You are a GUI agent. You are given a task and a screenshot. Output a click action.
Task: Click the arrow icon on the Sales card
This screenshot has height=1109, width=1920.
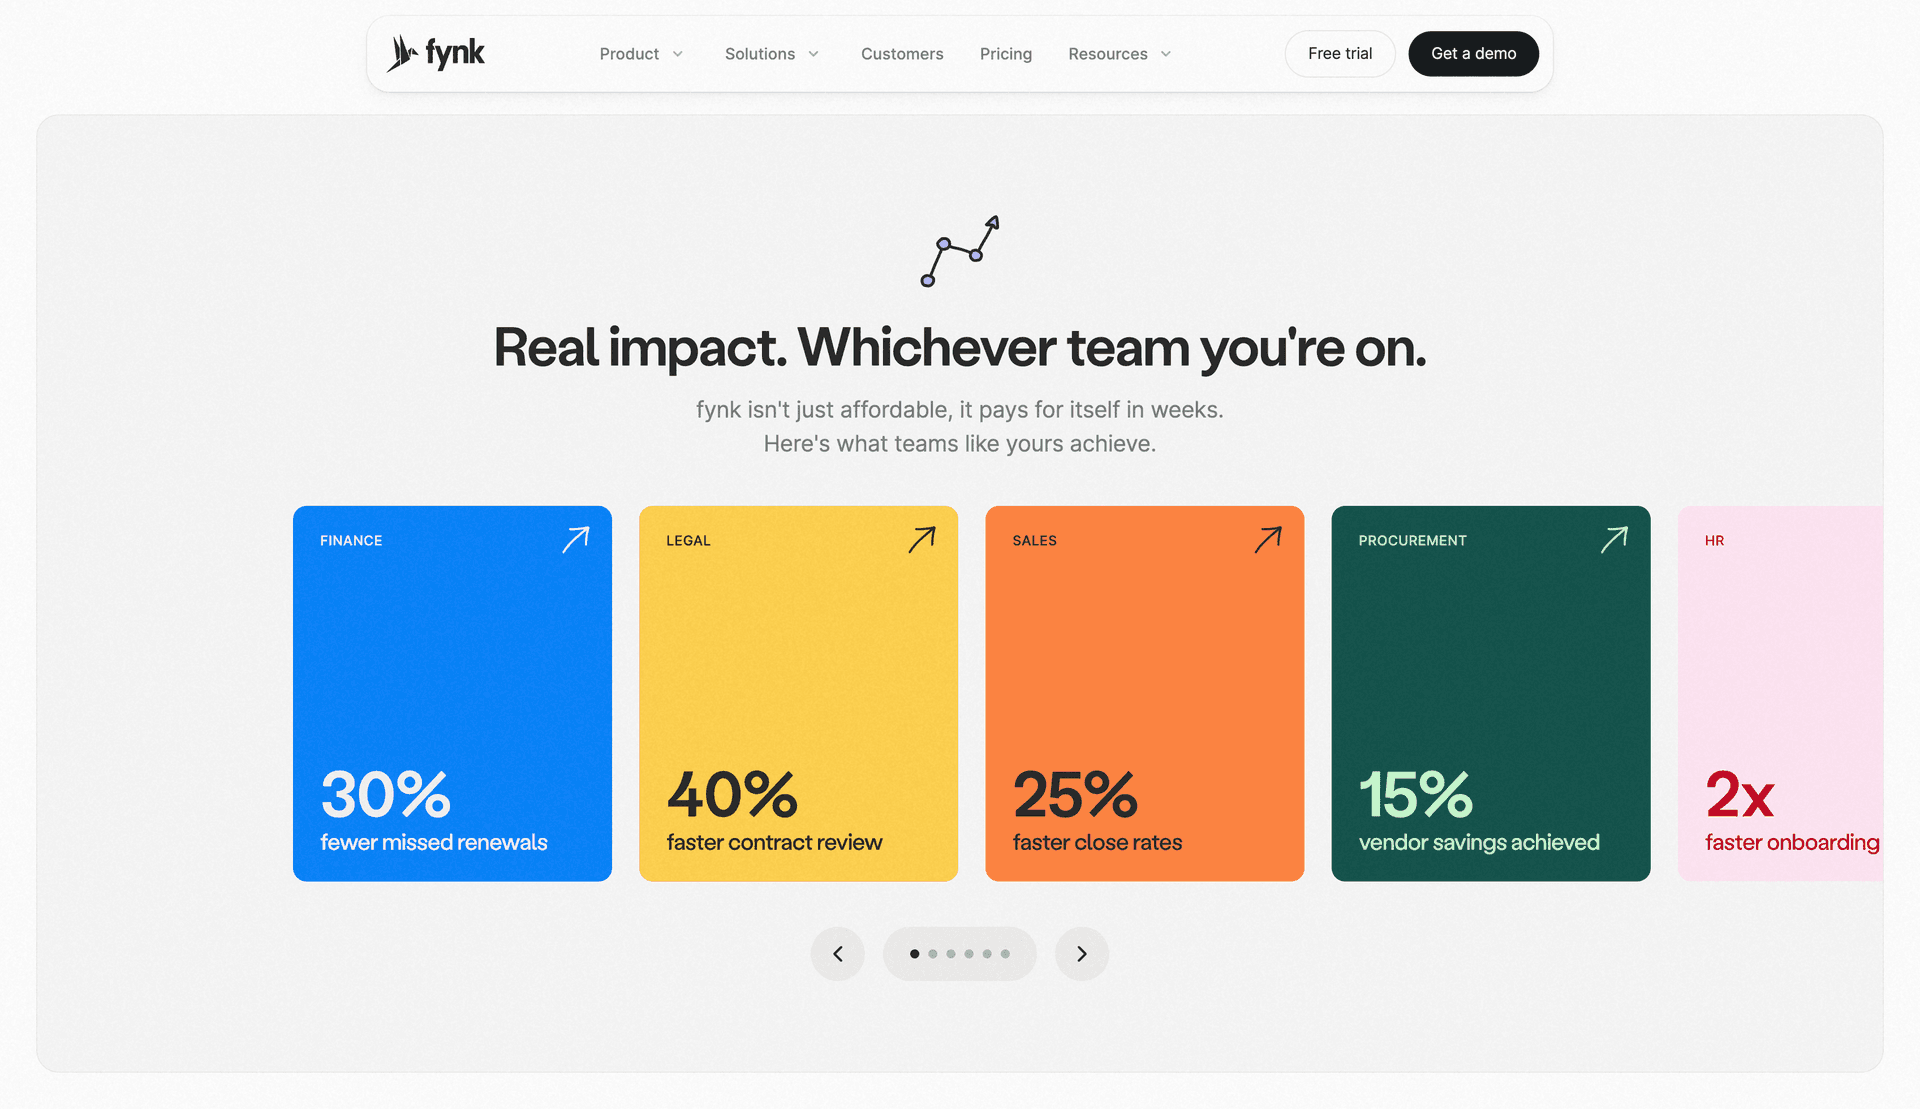pos(1268,540)
